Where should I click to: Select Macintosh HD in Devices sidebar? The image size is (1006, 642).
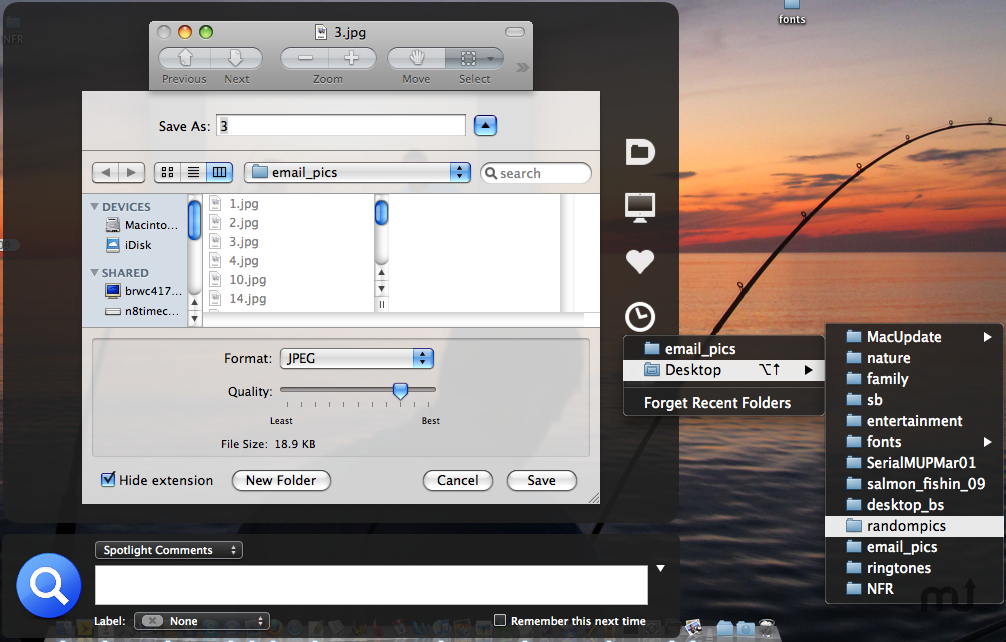(142, 224)
